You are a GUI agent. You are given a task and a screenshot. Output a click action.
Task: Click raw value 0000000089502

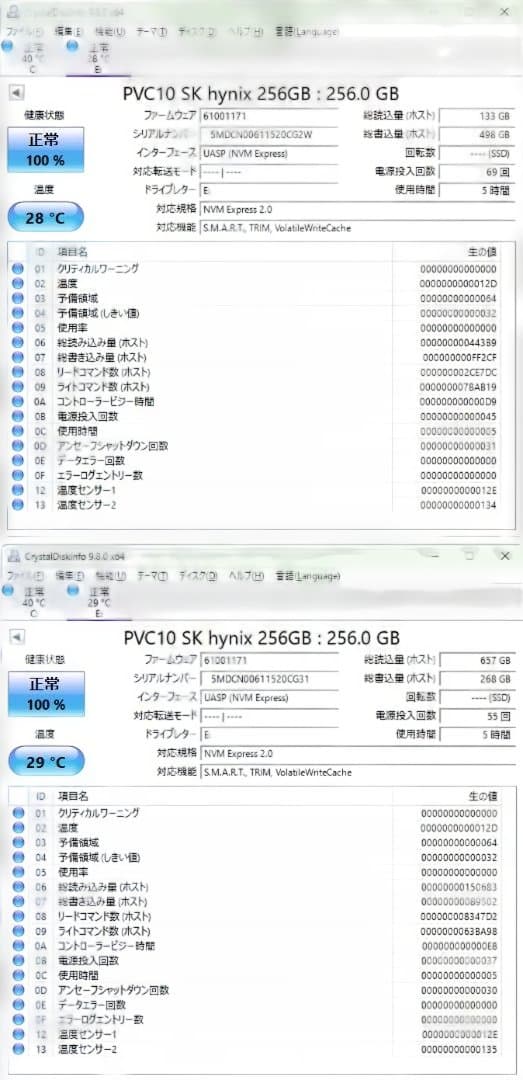tap(458, 902)
